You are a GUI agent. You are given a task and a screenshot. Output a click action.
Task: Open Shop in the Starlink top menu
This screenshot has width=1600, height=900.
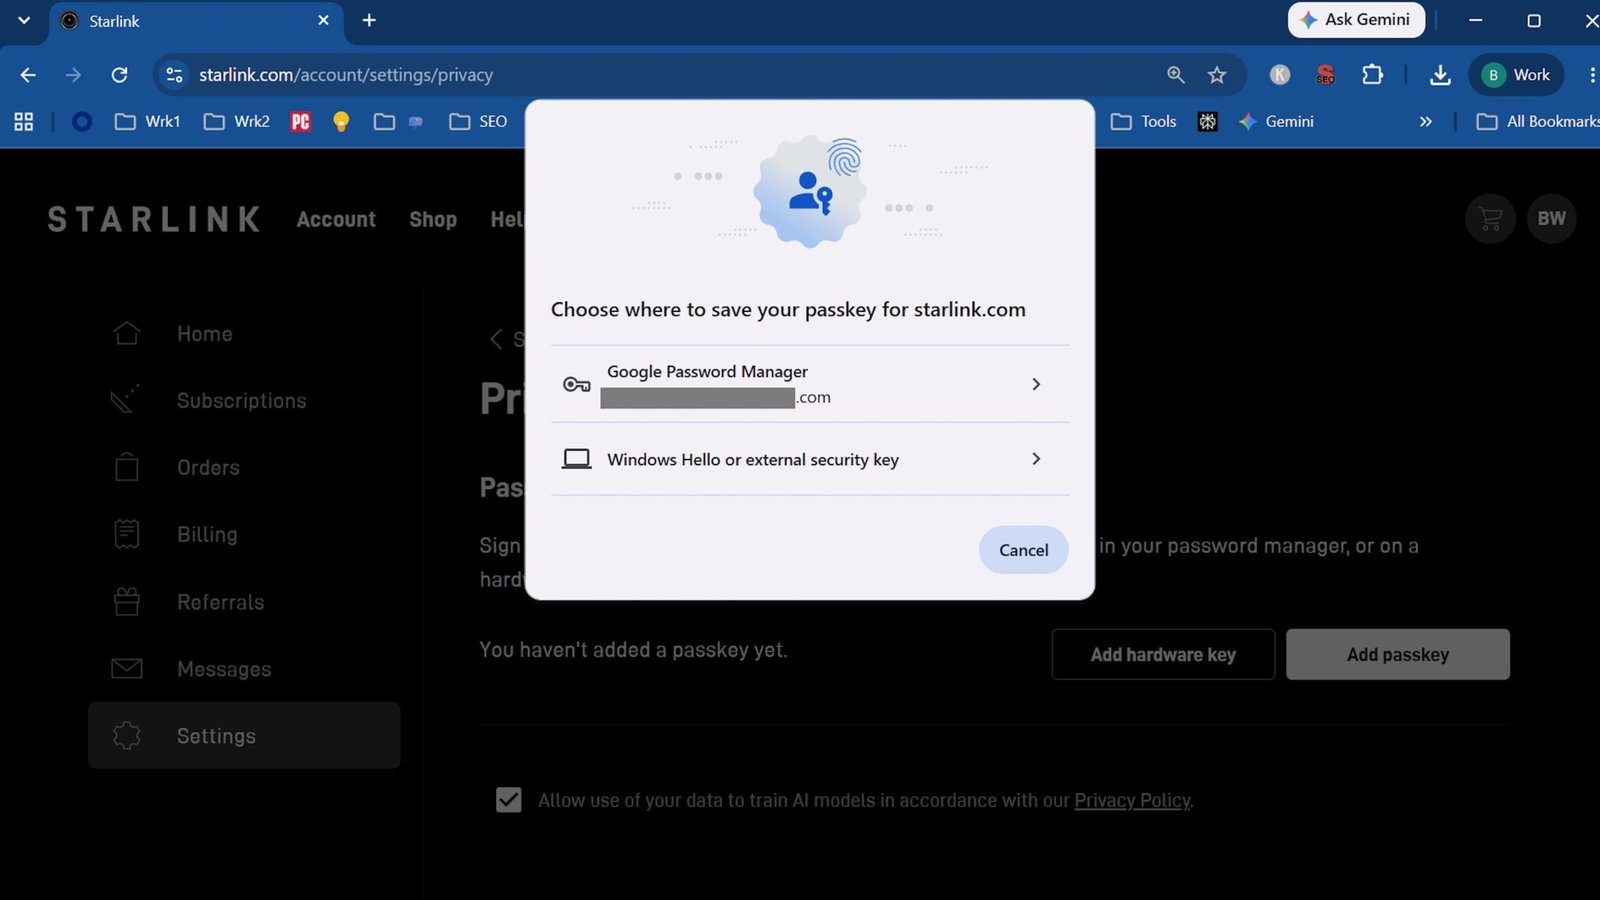click(x=433, y=219)
